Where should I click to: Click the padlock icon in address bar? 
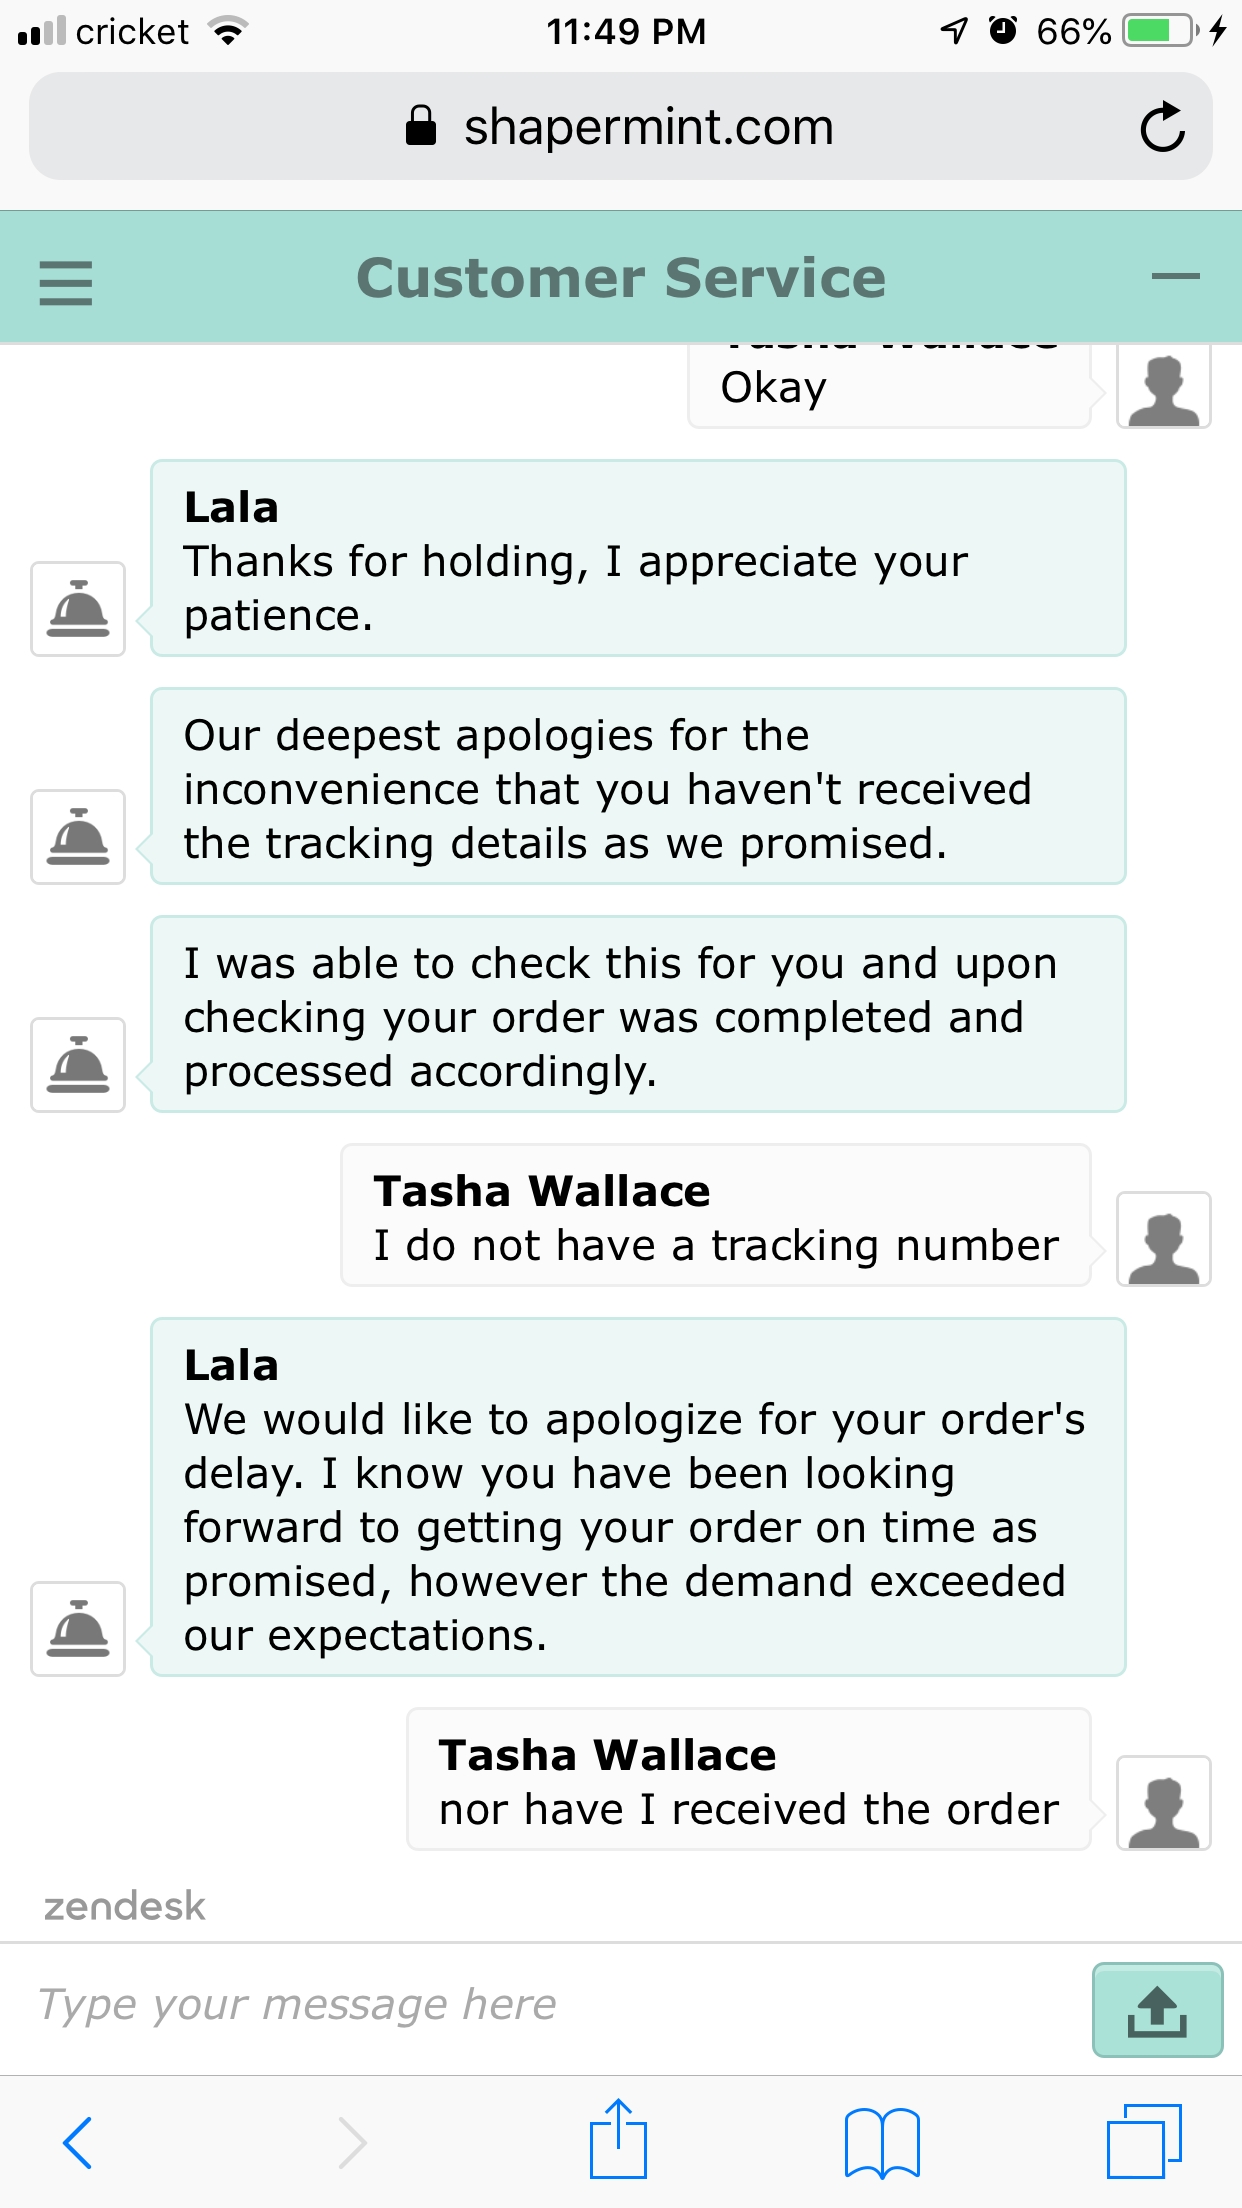(x=421, y=126)
